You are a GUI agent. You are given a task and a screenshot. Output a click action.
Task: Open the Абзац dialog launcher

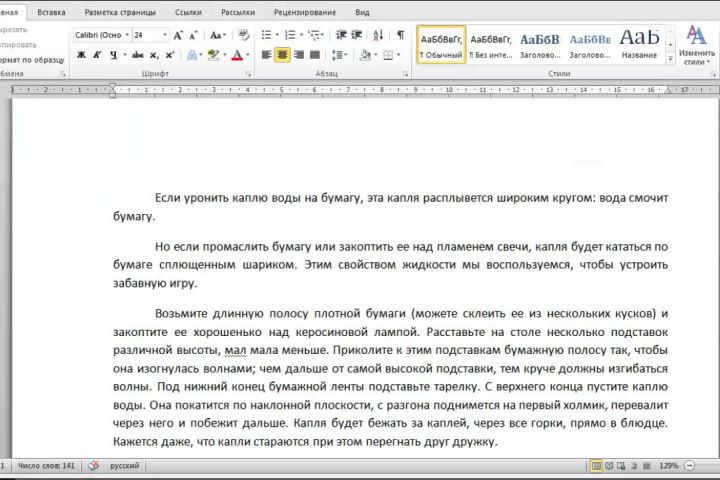click(x=405, y=74)
